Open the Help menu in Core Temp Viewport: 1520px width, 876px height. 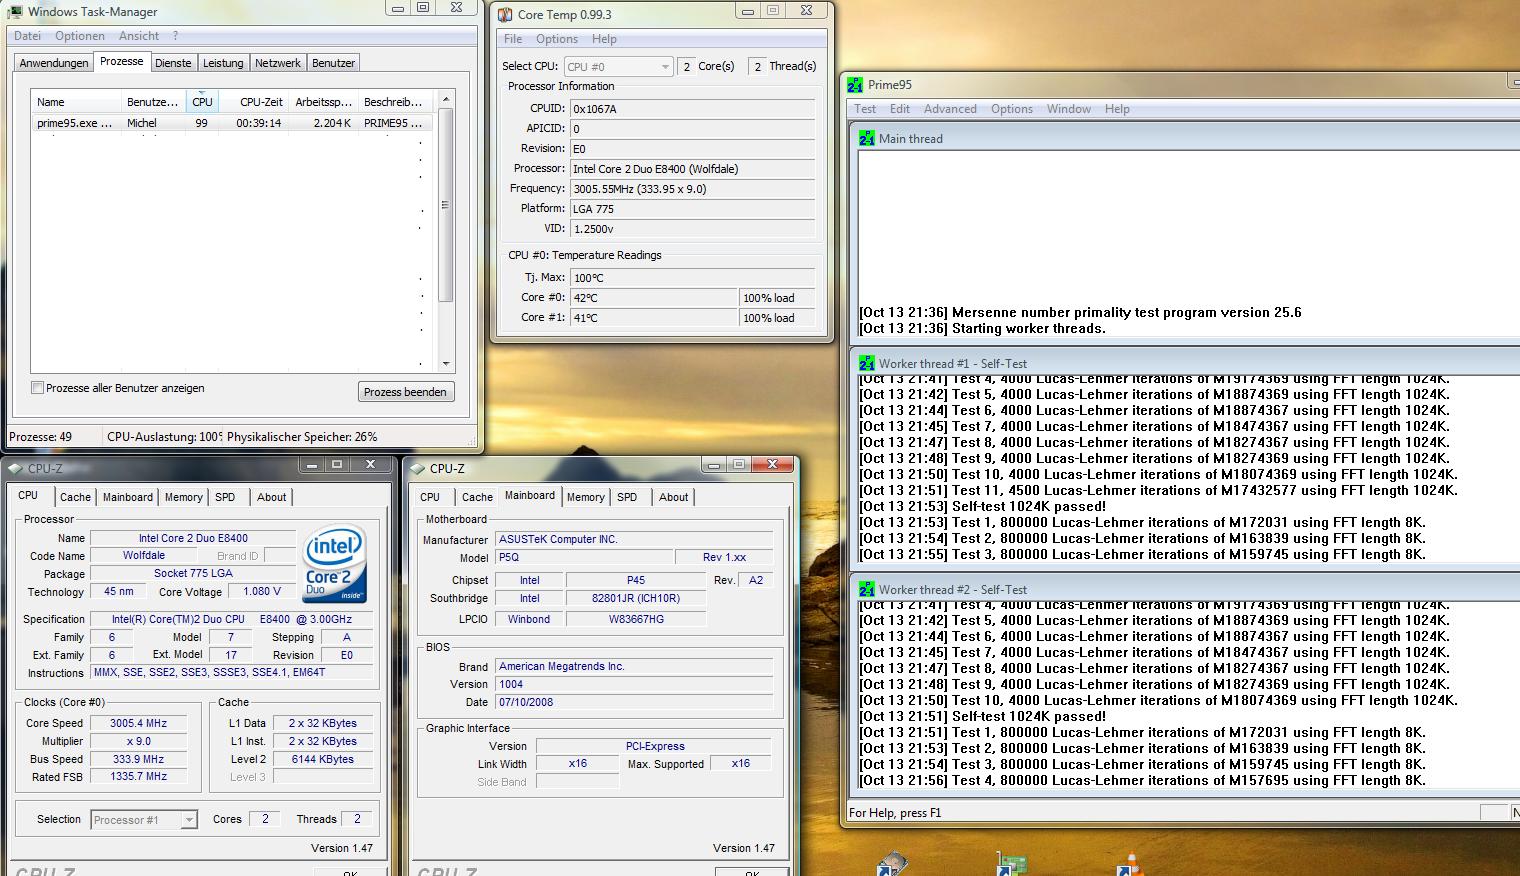tap(604, 39)
